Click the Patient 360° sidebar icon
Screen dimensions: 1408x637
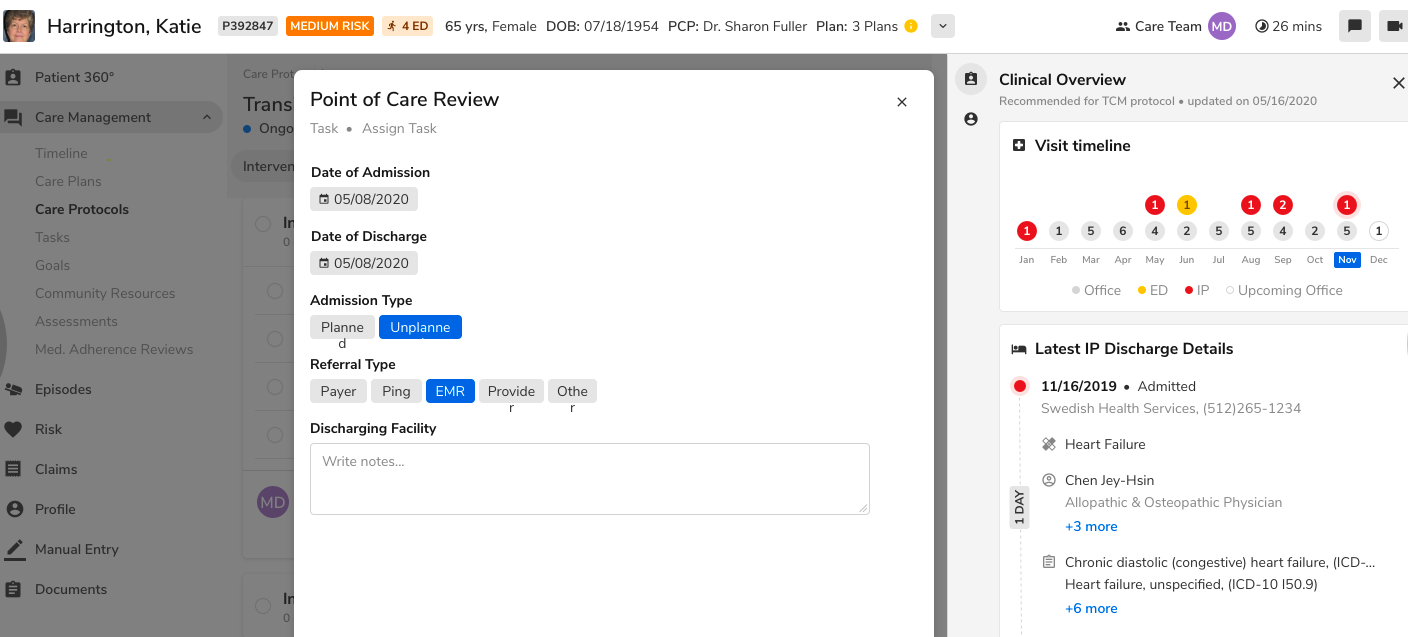click(14, 77)
